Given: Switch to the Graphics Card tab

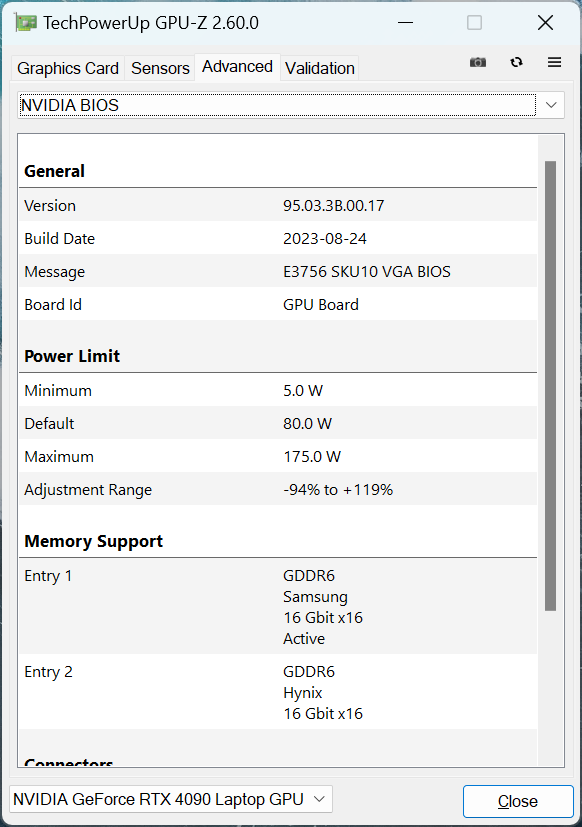Looking at the screenshot, I should (67, 68).
